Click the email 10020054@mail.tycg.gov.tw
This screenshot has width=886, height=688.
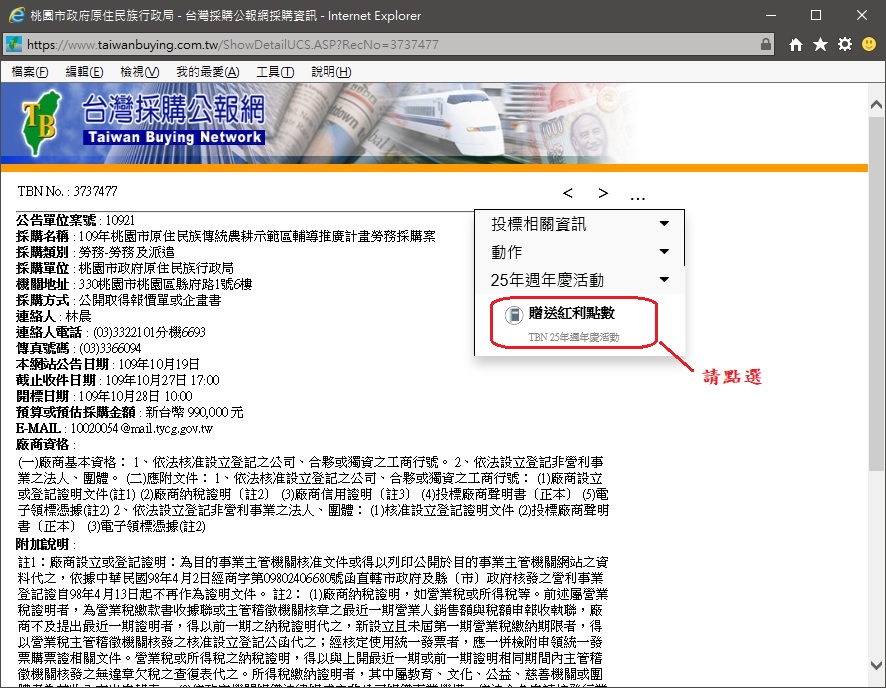tap(142, 429)
